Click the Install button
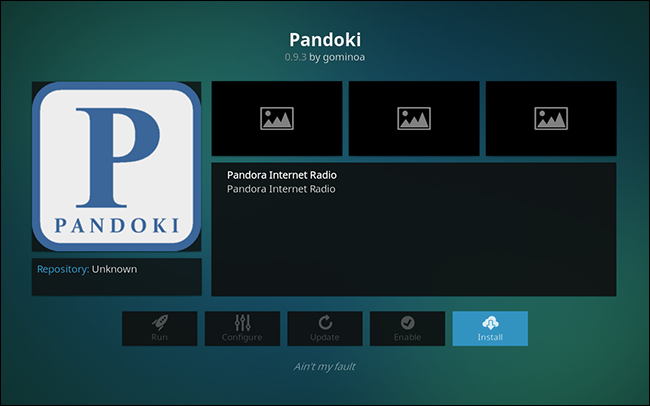 (490, 328)
